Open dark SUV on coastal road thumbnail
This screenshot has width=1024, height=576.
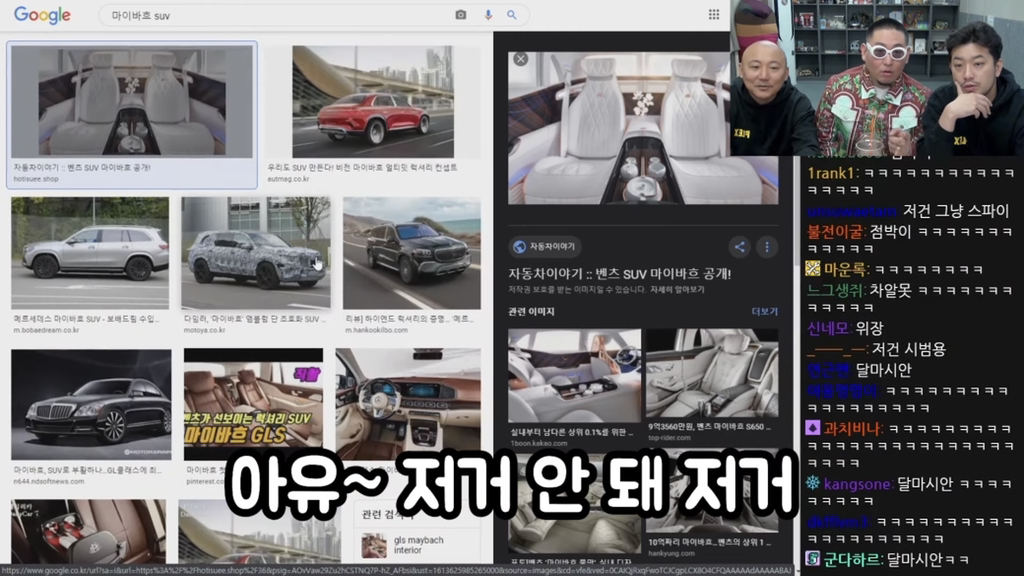click(x=411, y=253)
